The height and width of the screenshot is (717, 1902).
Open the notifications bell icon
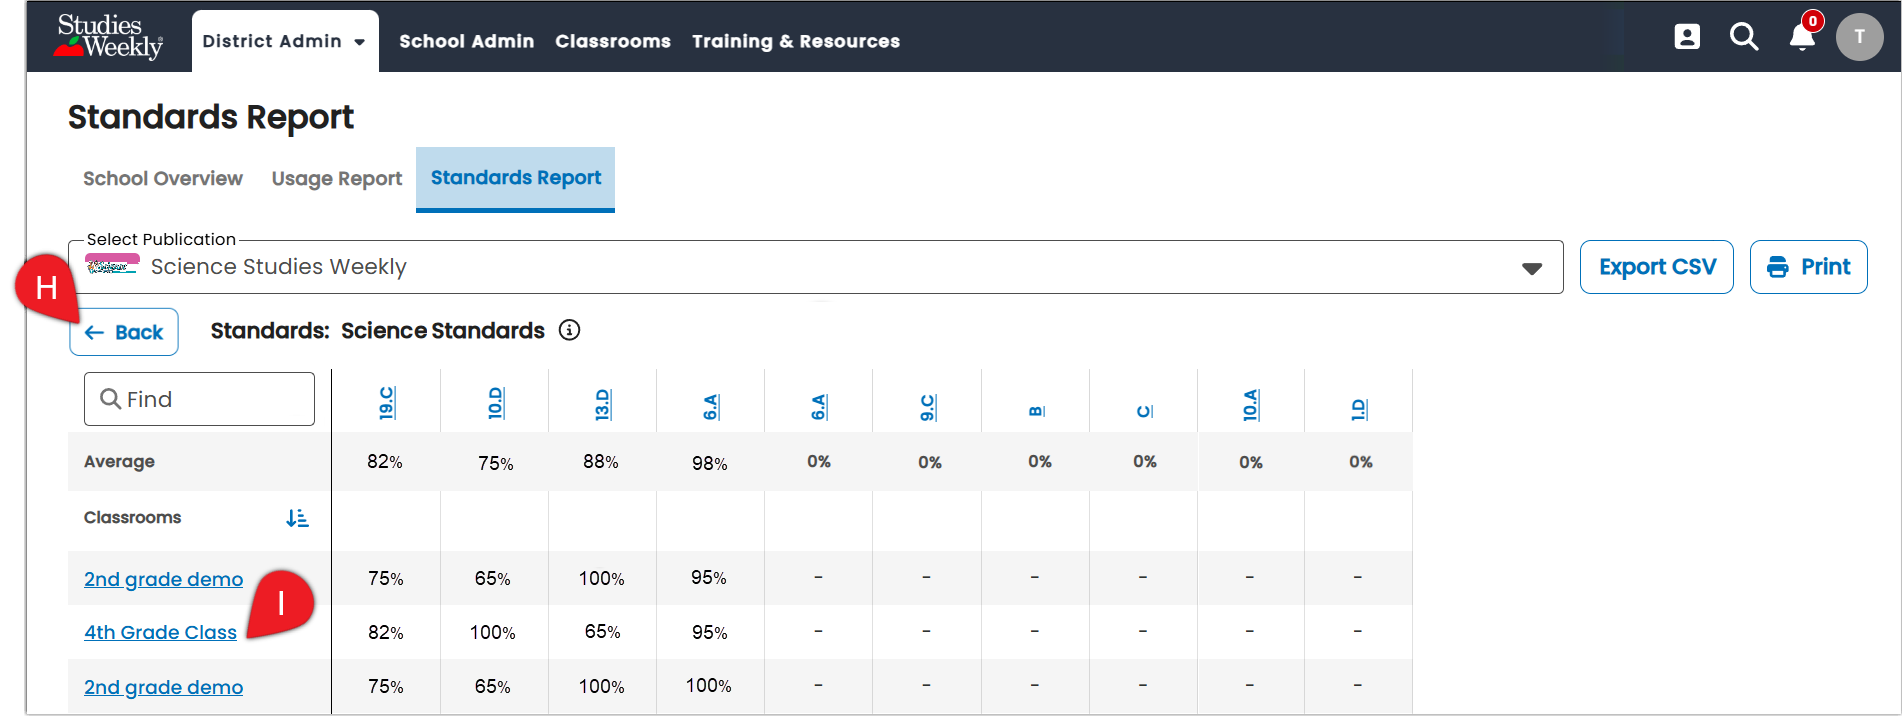tap(1802, 37)
